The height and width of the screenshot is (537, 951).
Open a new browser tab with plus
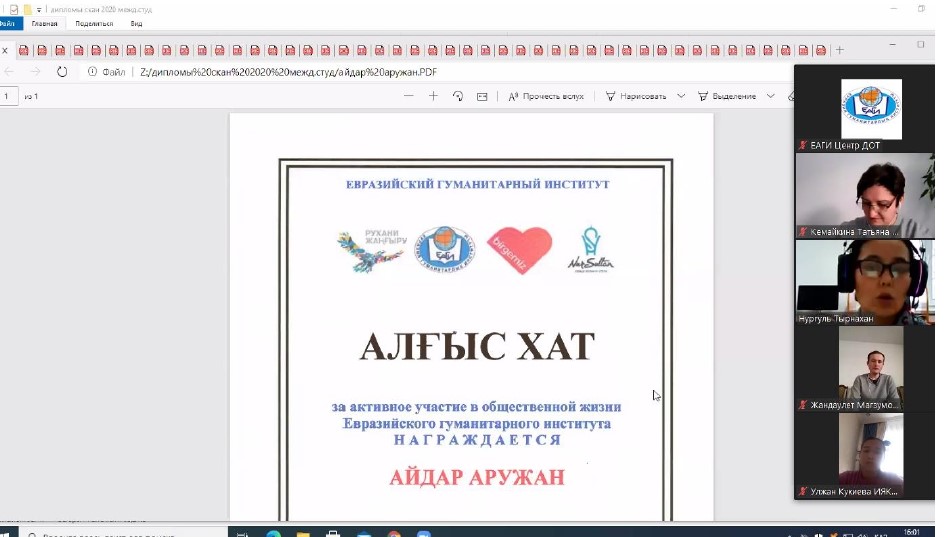[x=839, y=50]
